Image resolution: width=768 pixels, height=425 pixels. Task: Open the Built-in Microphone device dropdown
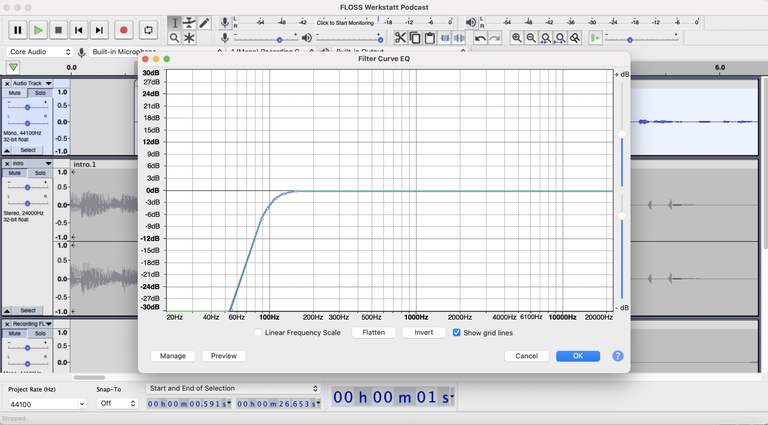[157, 52]
